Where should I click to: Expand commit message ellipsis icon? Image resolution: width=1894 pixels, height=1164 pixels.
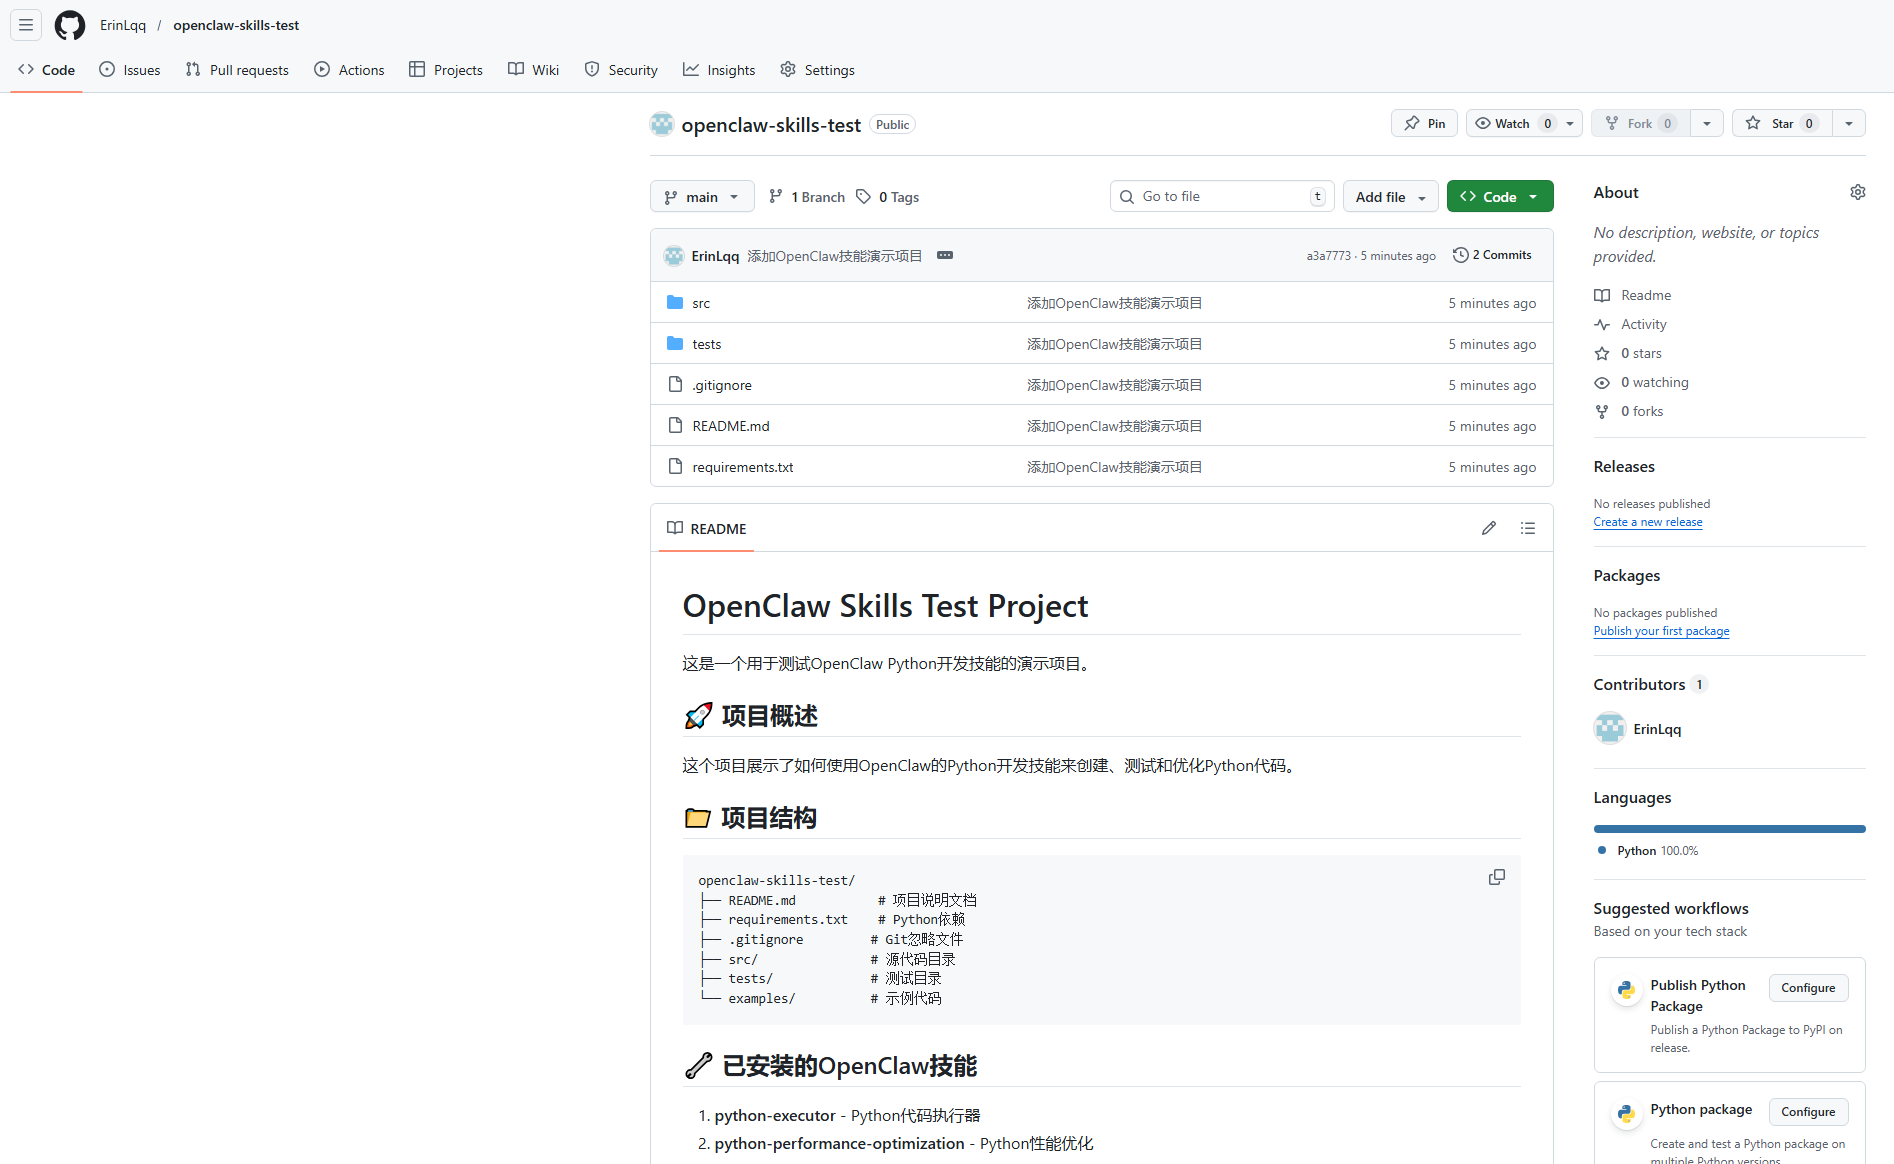[945, 255]
